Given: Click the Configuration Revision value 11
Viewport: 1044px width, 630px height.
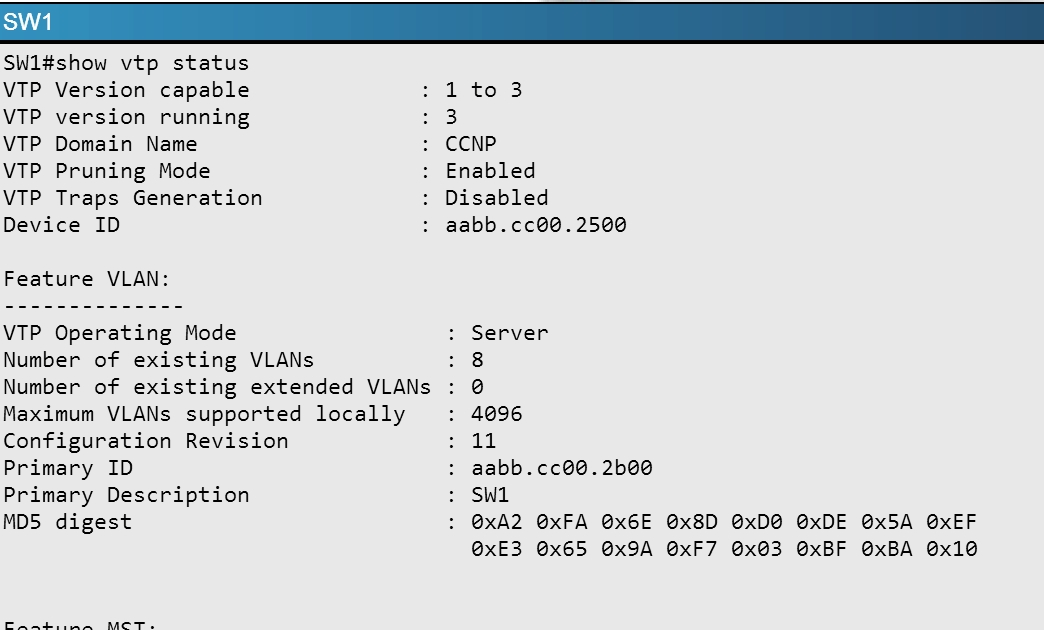Looking at the screenshot, I should (483, 441).
